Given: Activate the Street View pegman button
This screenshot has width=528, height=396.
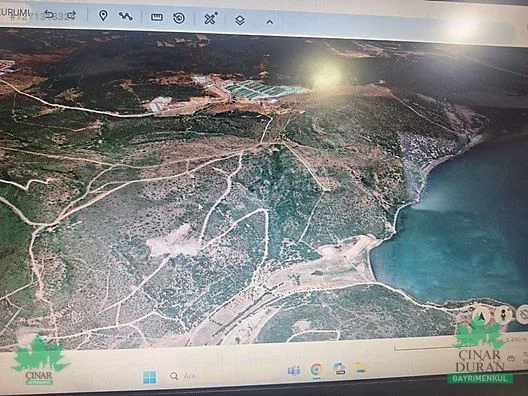Looking at the screenshot, I should coord(504,315).
